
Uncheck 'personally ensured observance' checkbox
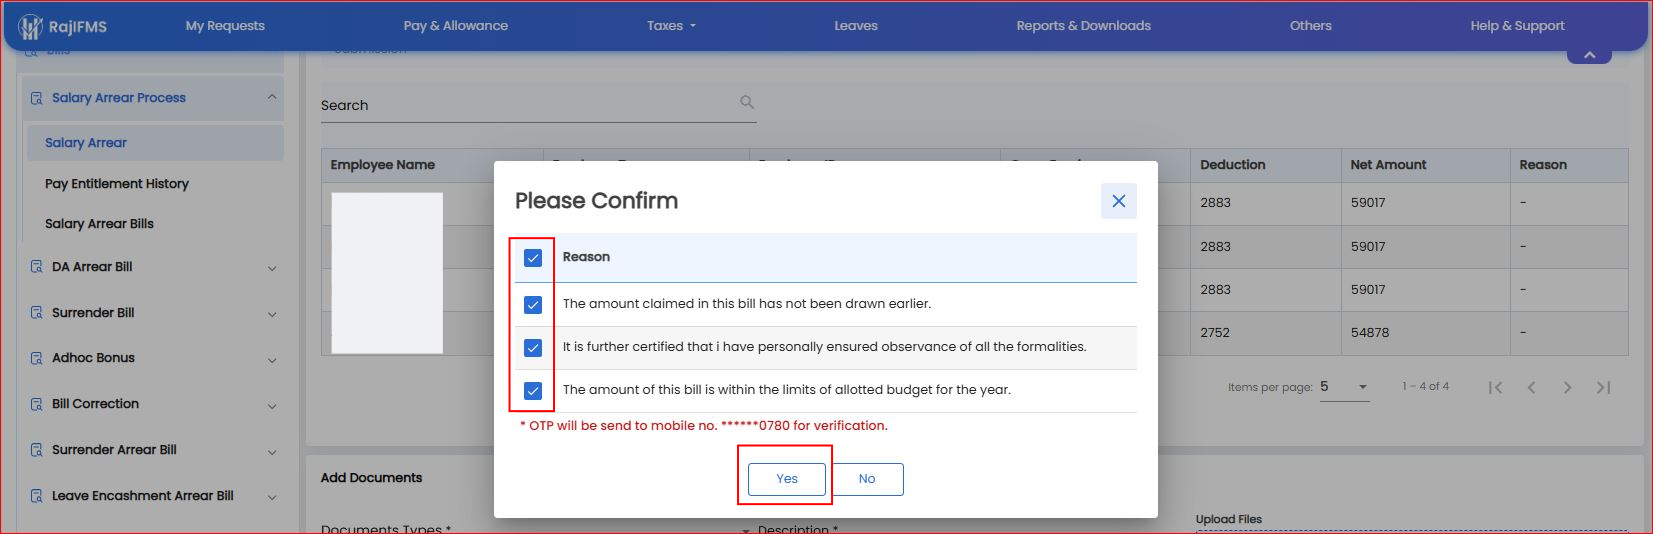pos(533,348)
